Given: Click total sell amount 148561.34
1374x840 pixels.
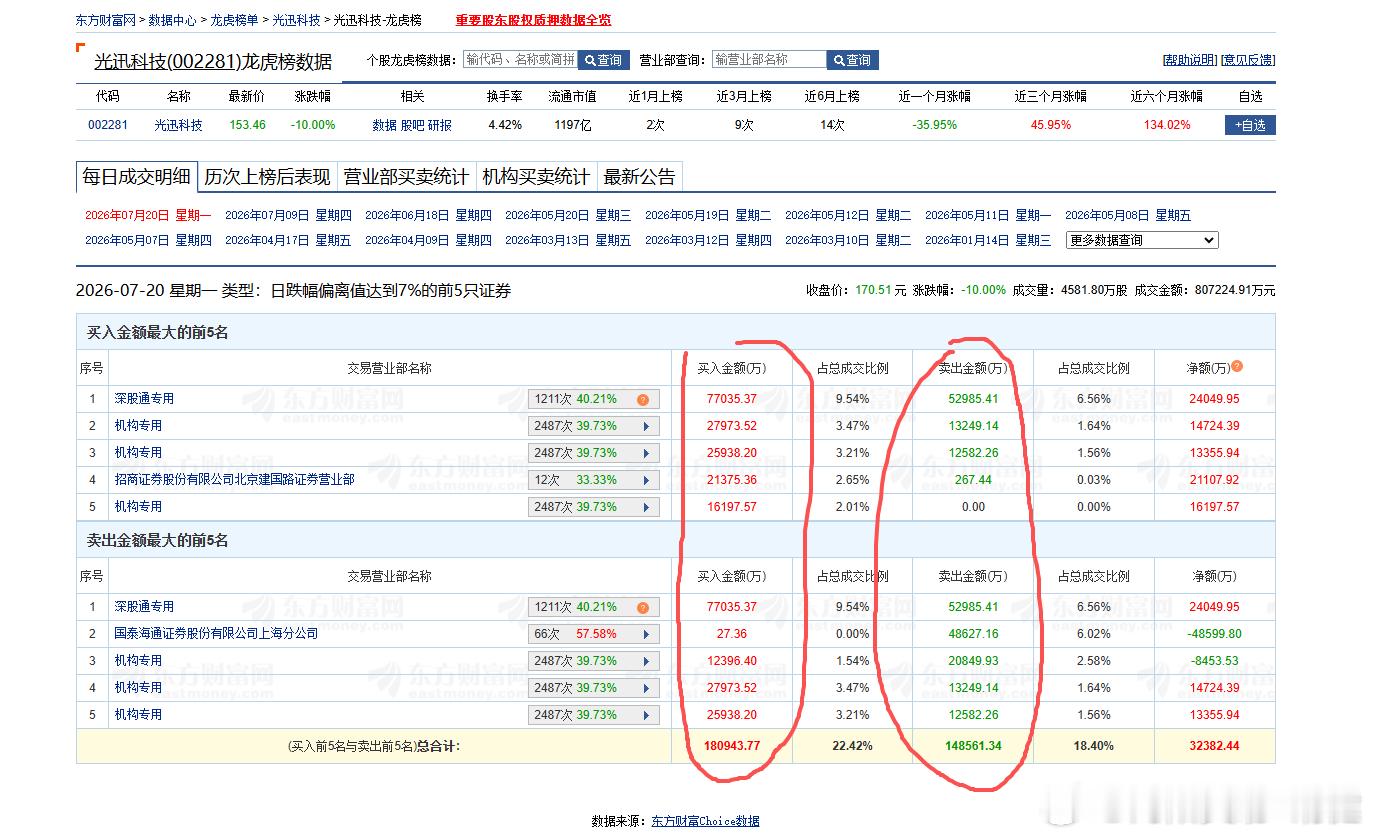Looking at the screenshot, I should [x=972, y=746].
